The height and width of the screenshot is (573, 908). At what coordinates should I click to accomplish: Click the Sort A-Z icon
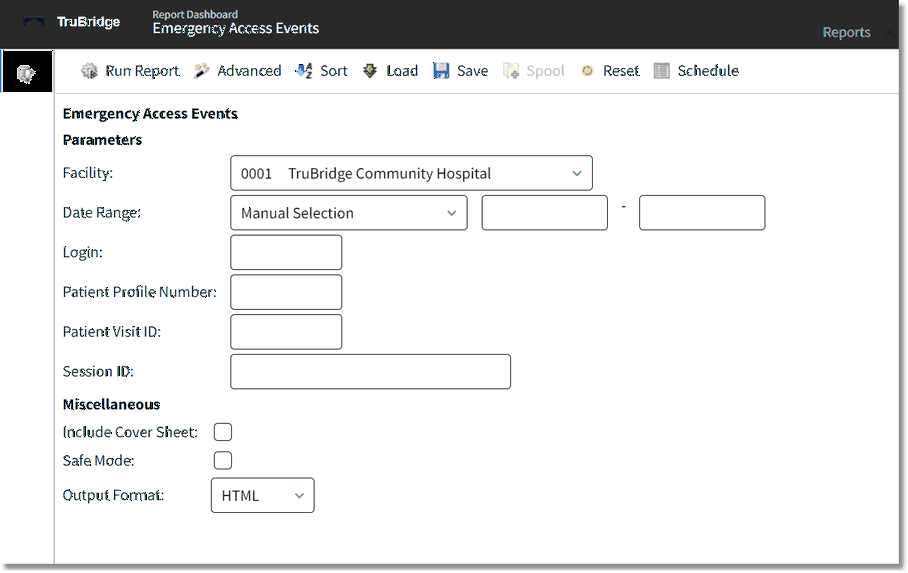[304, 71]
